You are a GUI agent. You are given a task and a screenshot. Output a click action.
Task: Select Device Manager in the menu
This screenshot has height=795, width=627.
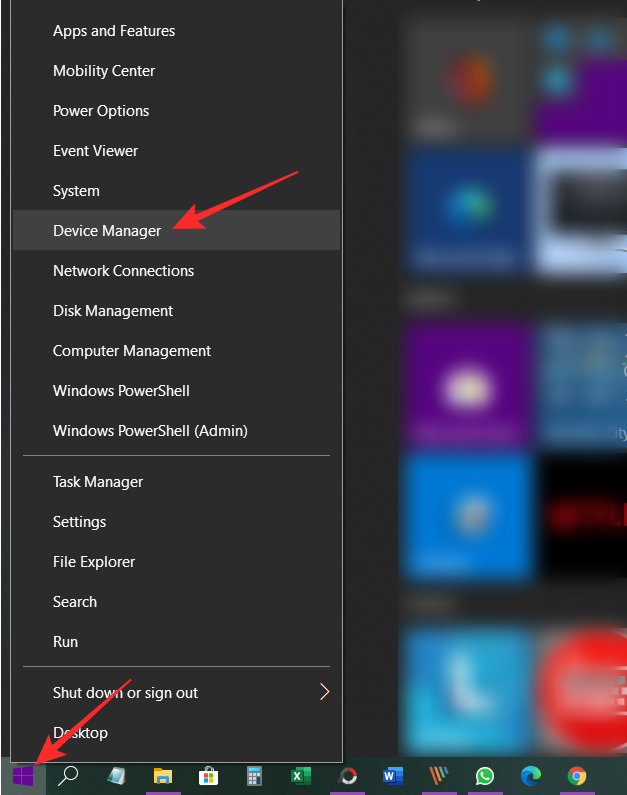107,231
